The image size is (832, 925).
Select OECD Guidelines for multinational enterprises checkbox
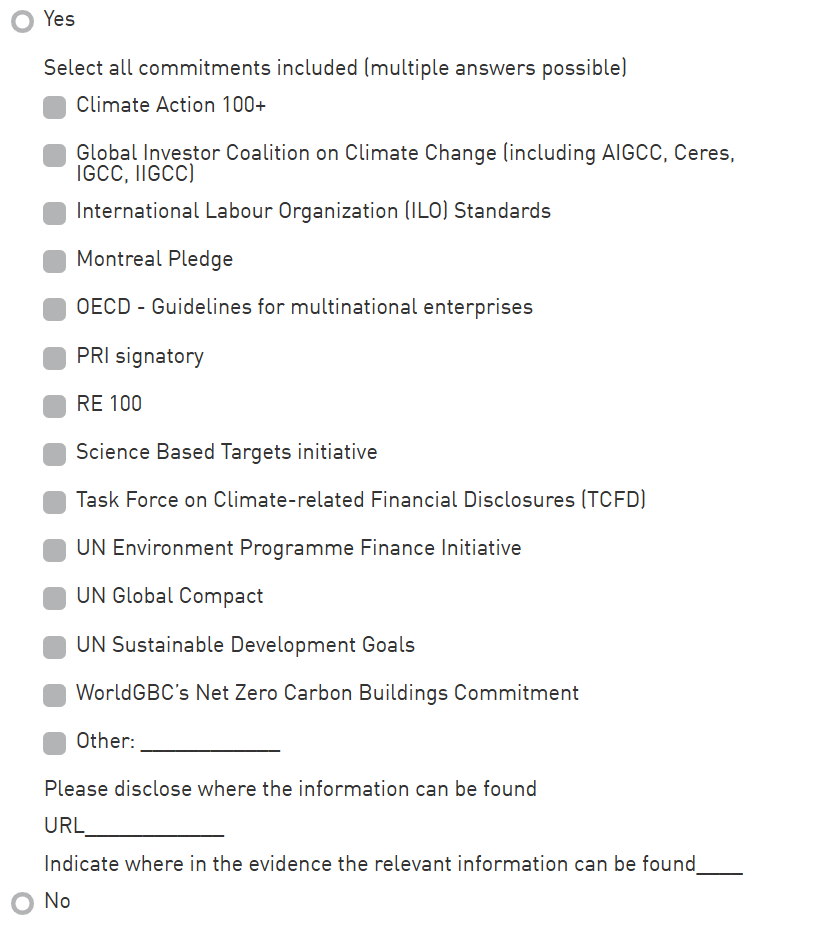pos(55,309)
